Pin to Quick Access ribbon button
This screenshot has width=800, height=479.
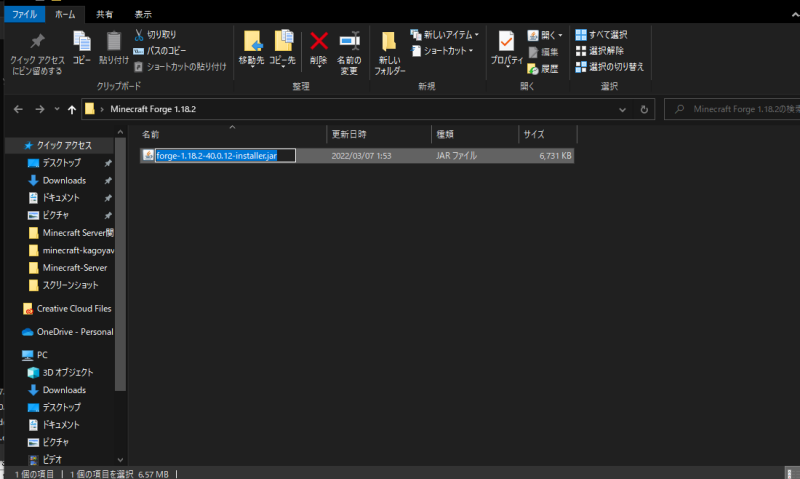37,54
